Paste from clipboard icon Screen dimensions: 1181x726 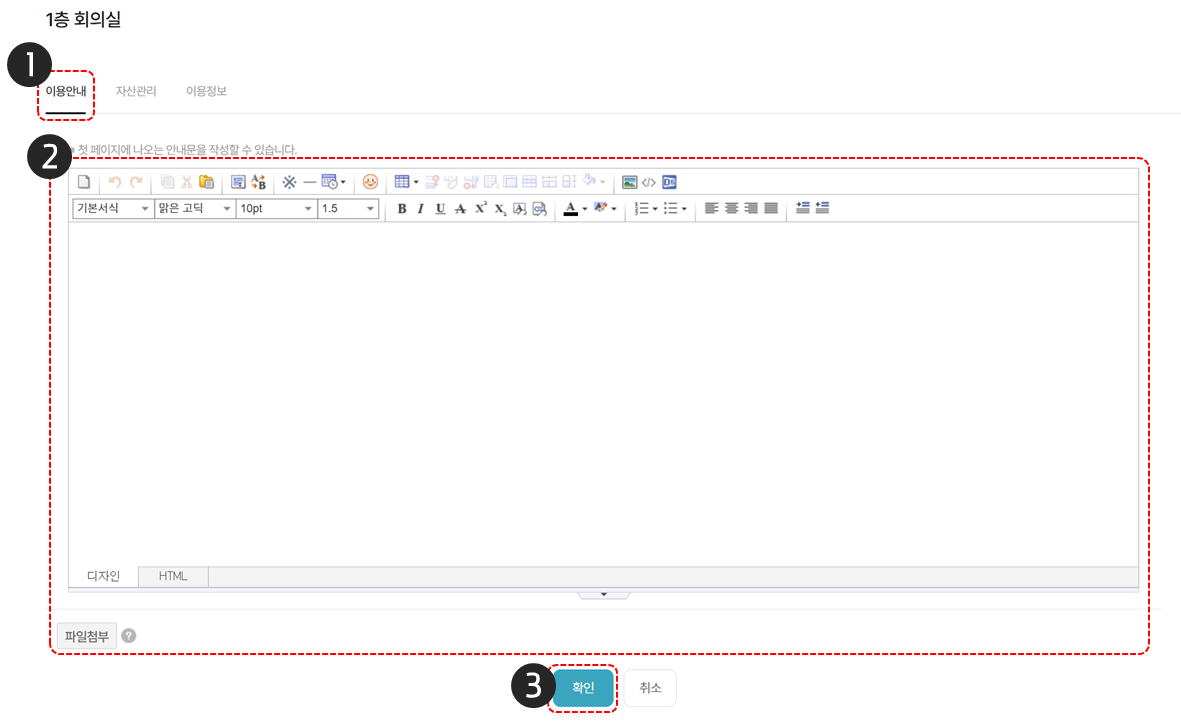point(206,182)
